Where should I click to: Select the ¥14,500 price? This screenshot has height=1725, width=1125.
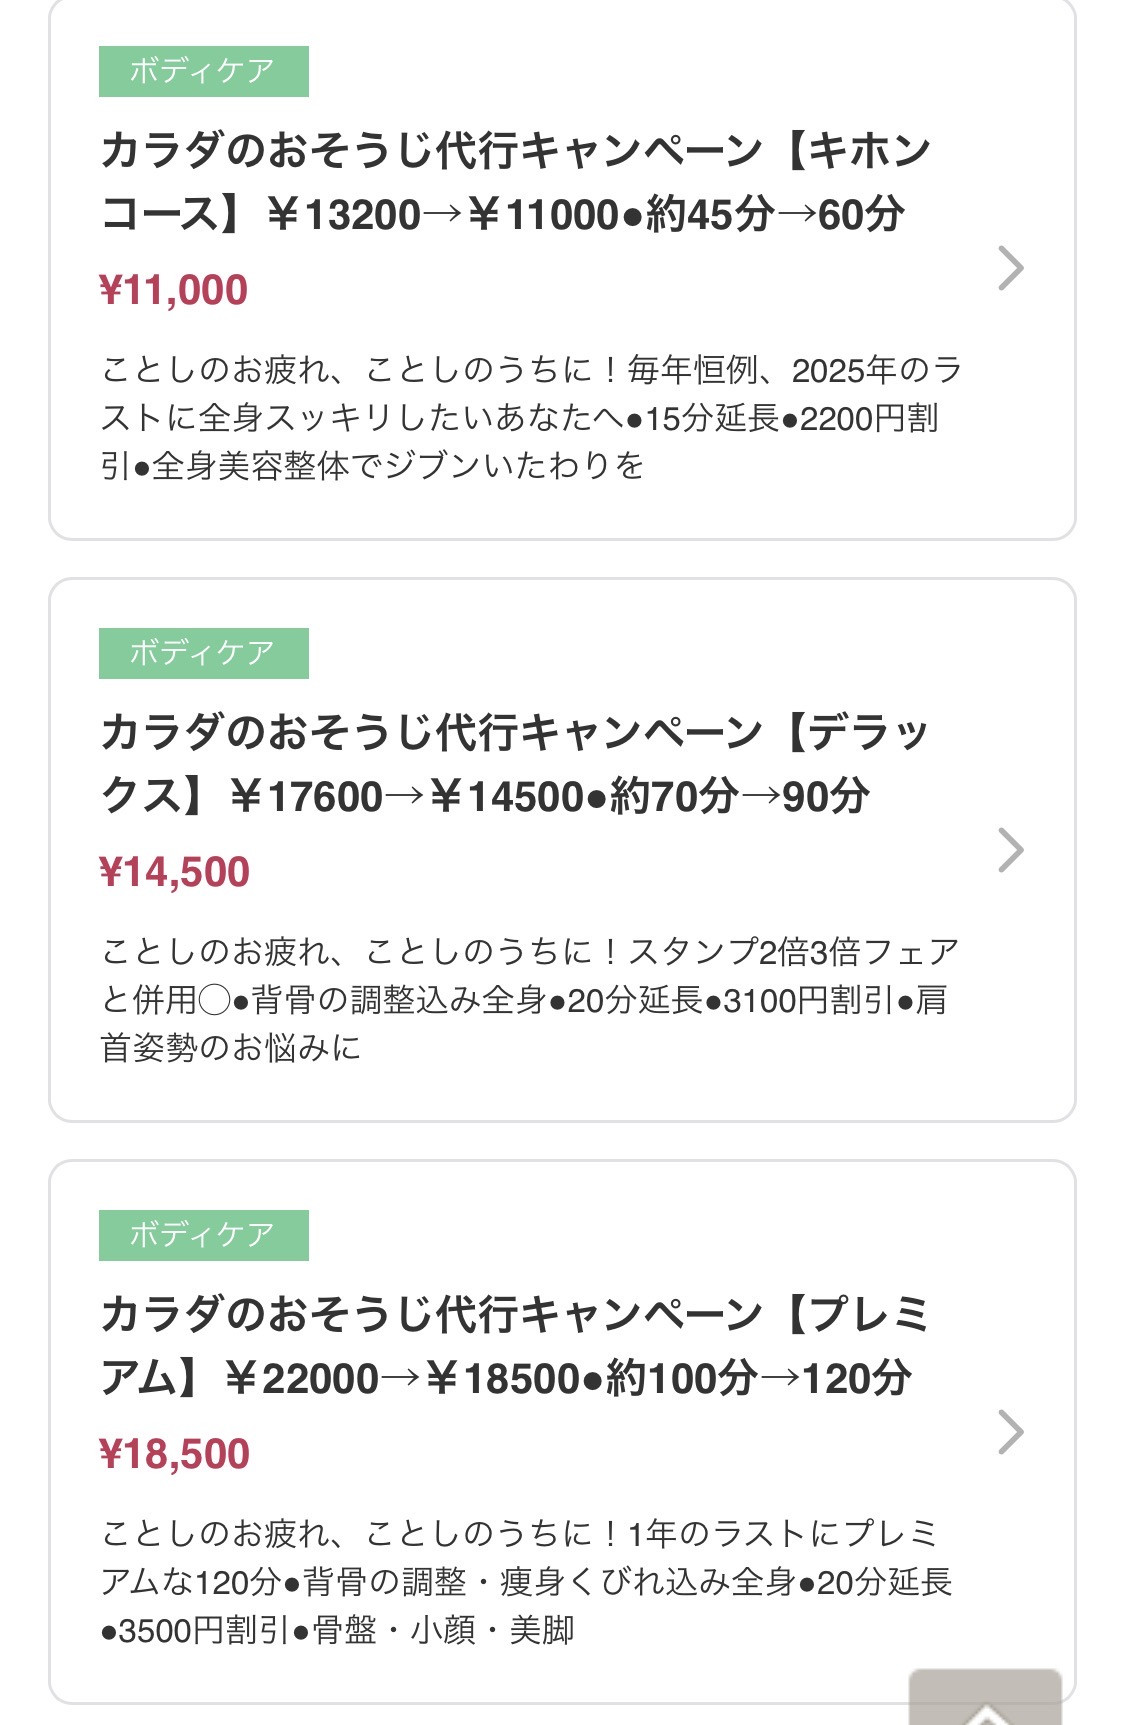click(x=175, y=872)
